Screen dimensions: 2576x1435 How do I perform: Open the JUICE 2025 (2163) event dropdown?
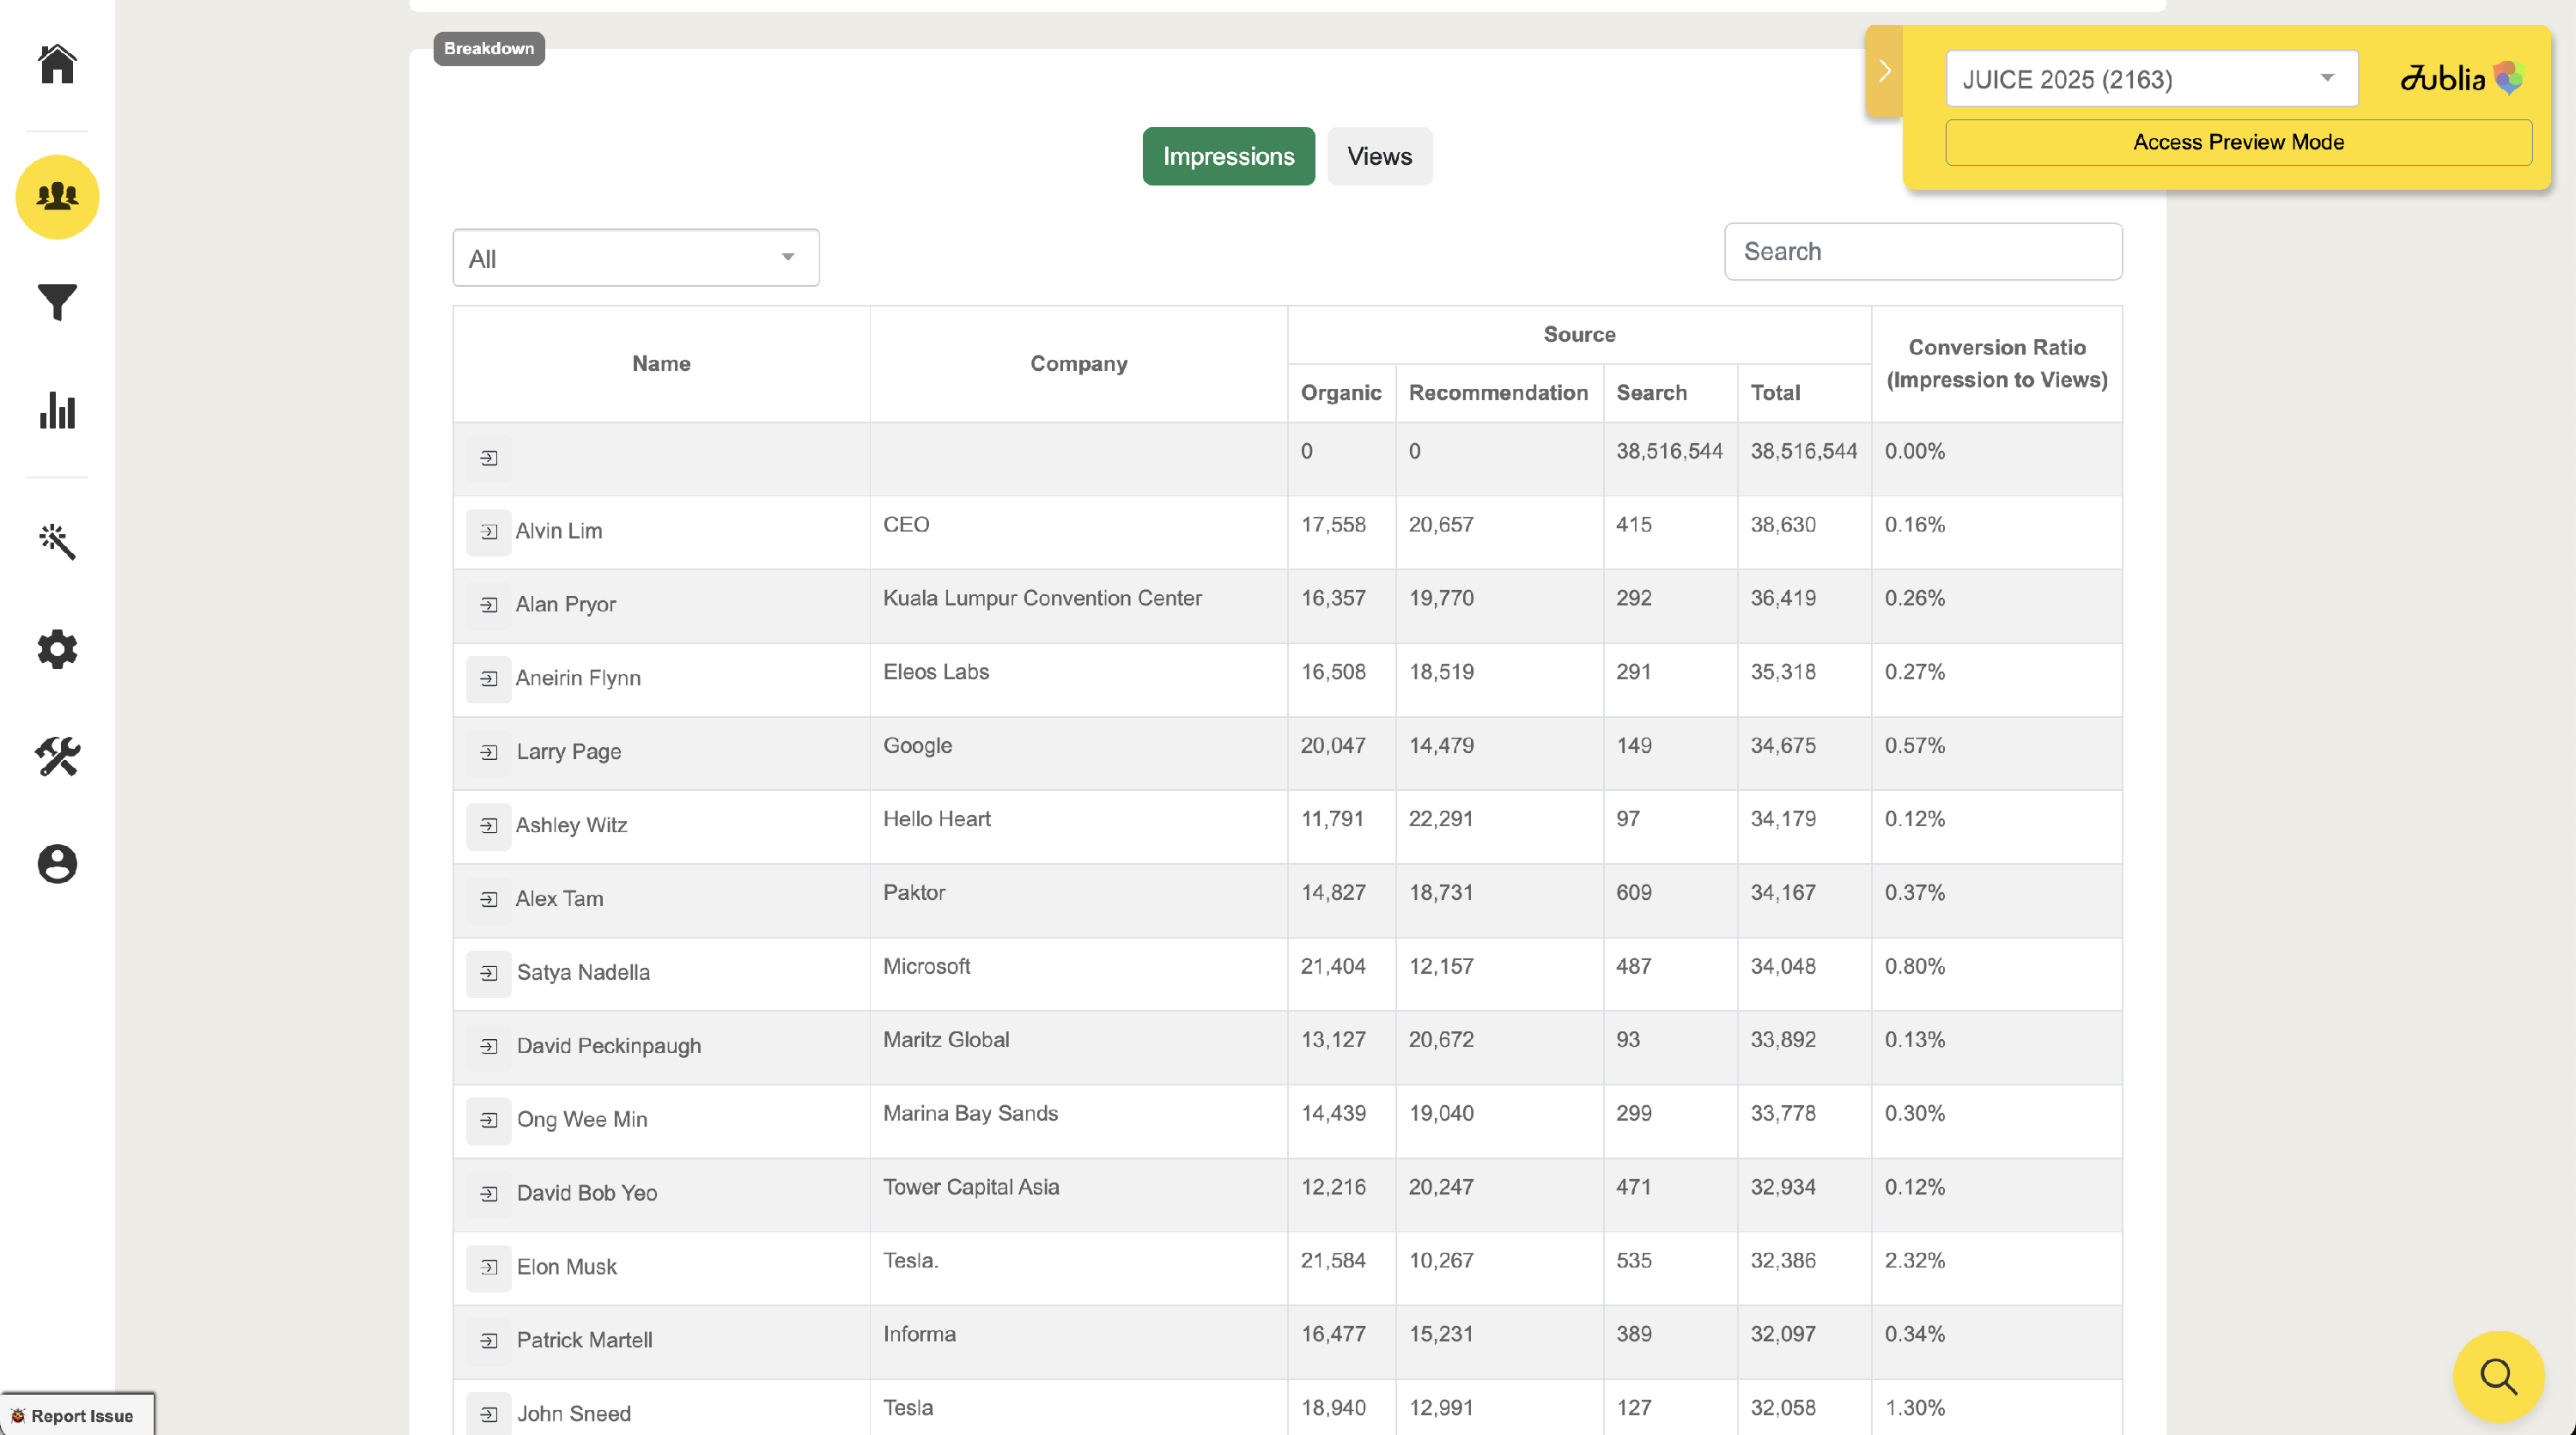[2151, 79]
